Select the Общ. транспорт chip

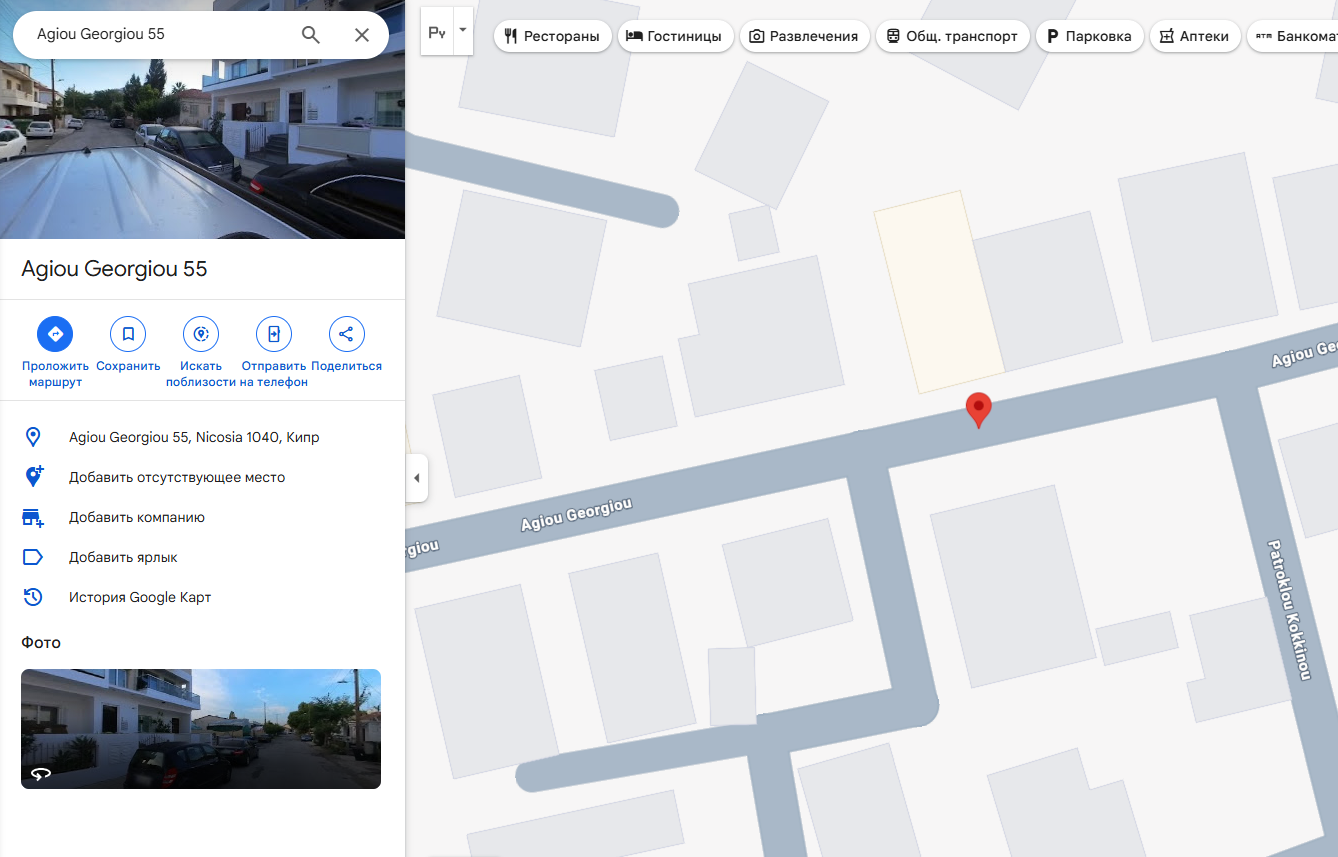(x=953, y=37)
